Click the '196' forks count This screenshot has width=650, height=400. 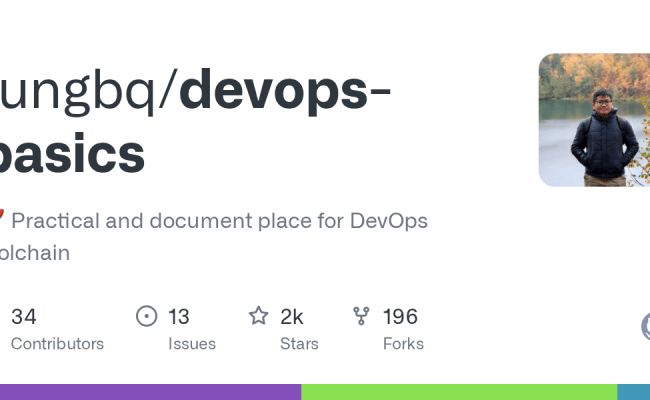(400, 317)
